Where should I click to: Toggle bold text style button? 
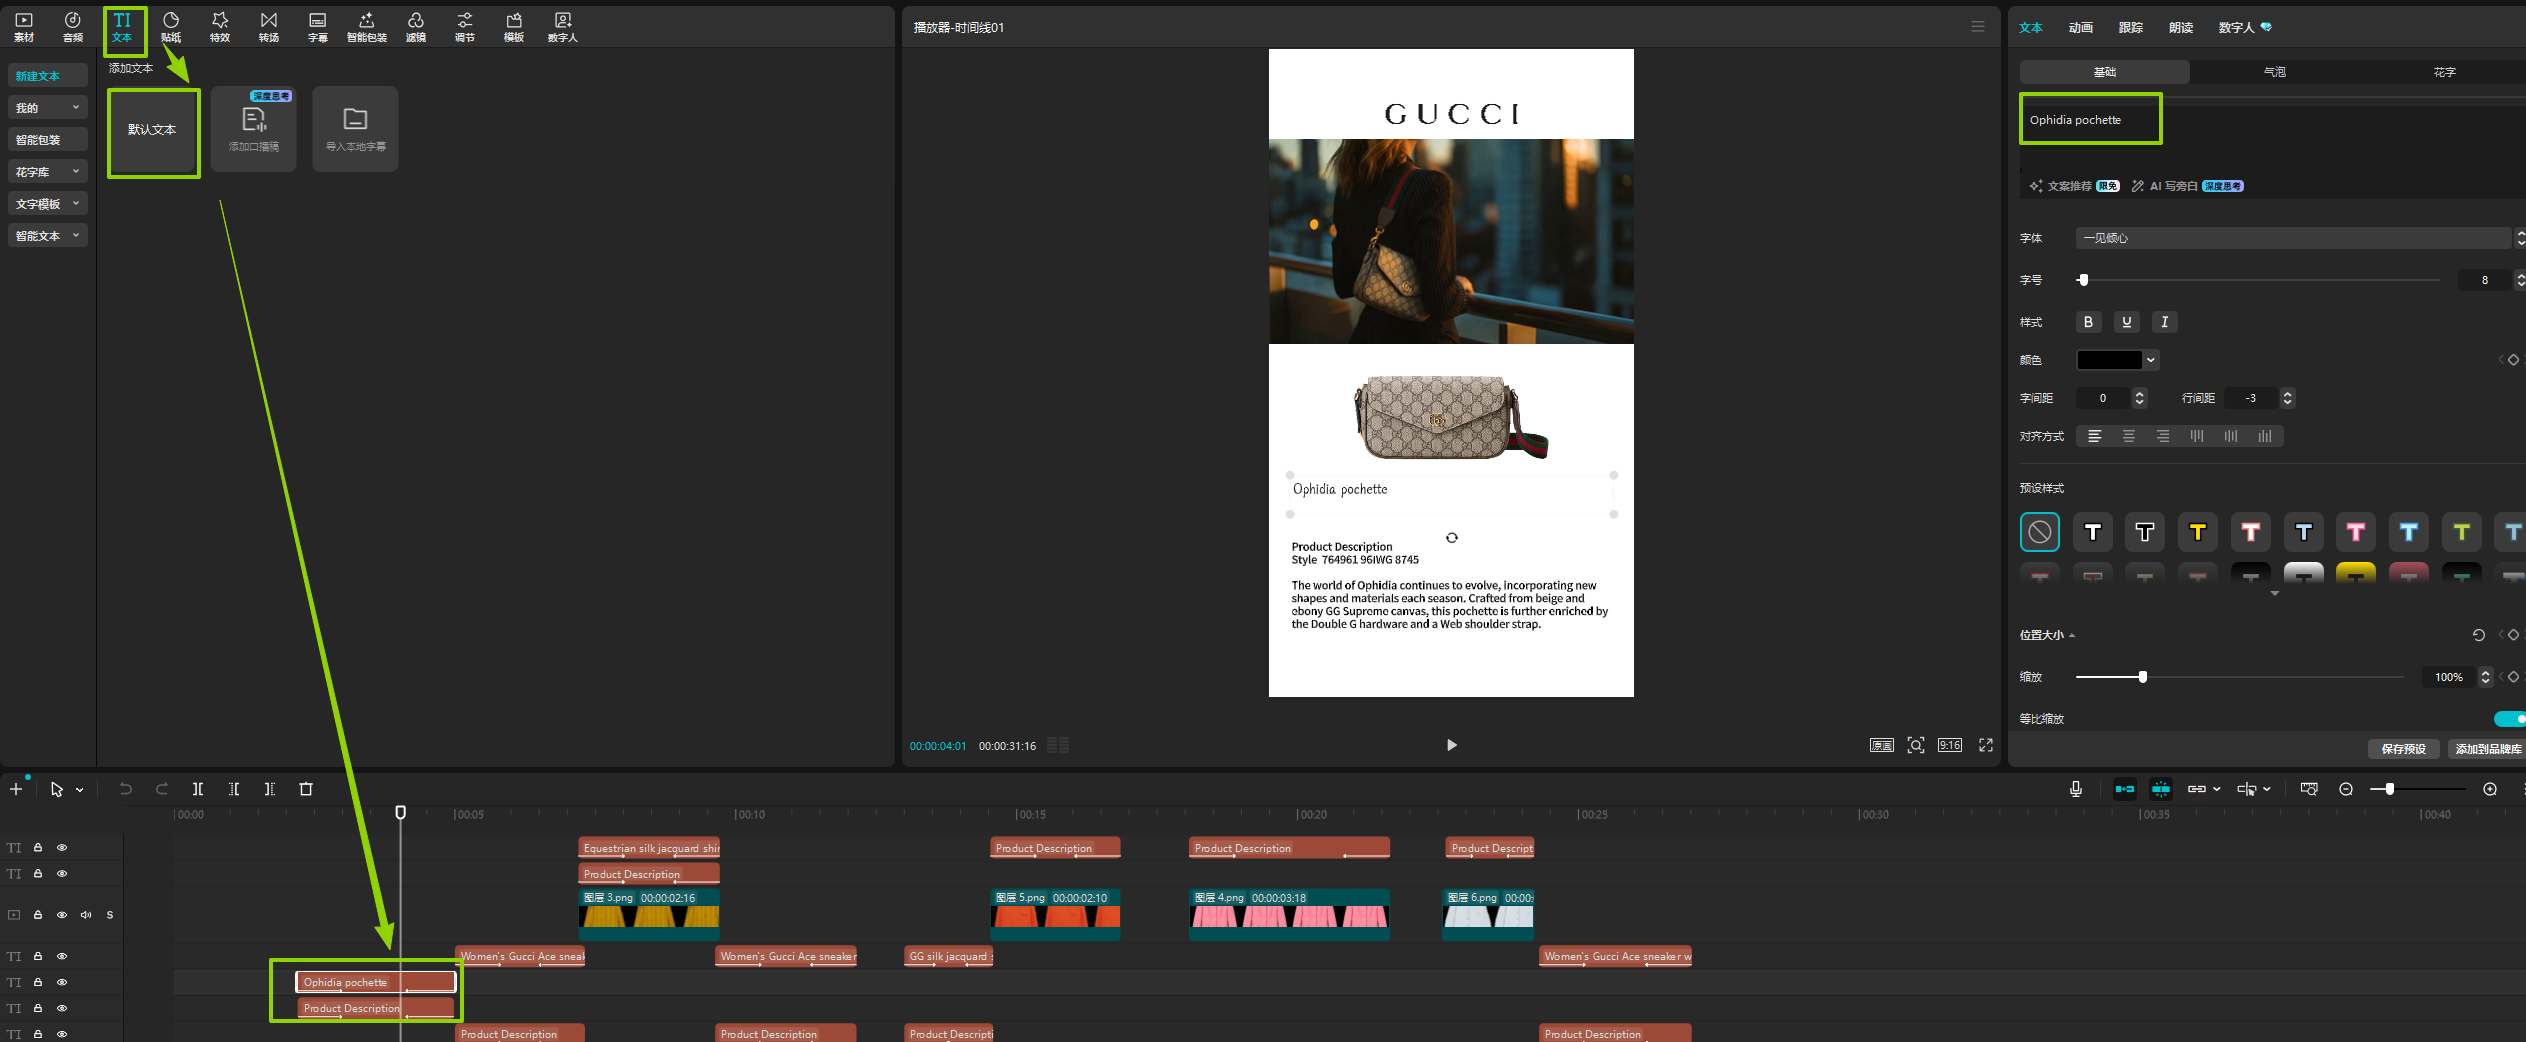coord(2088,322)
